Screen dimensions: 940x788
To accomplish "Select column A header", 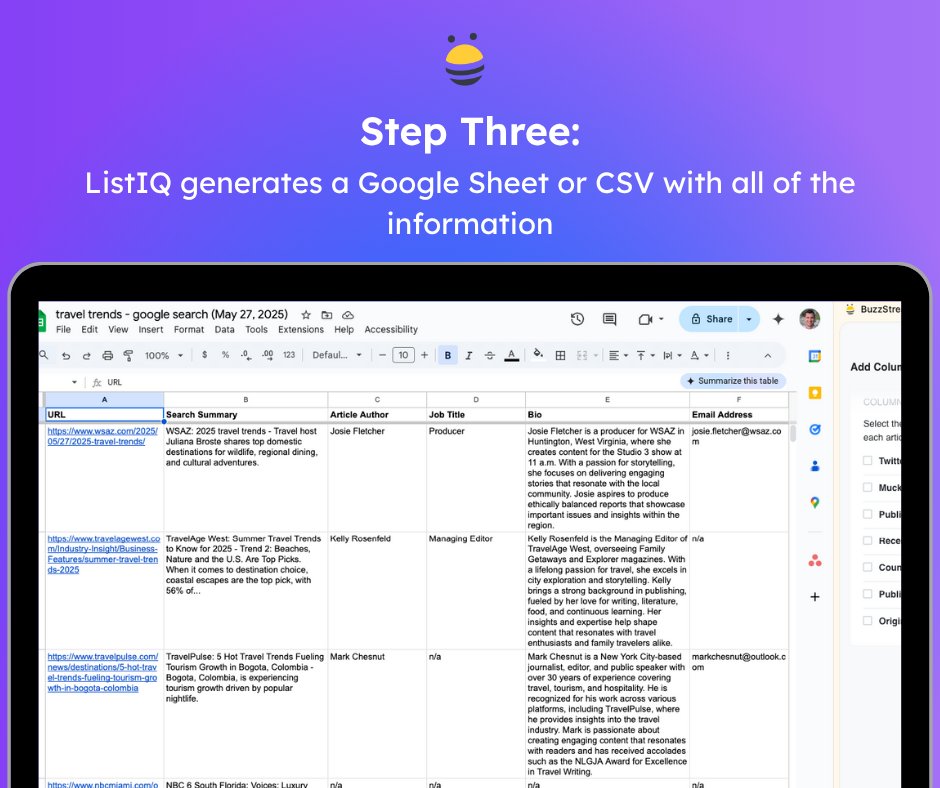I will coord(104,399).
